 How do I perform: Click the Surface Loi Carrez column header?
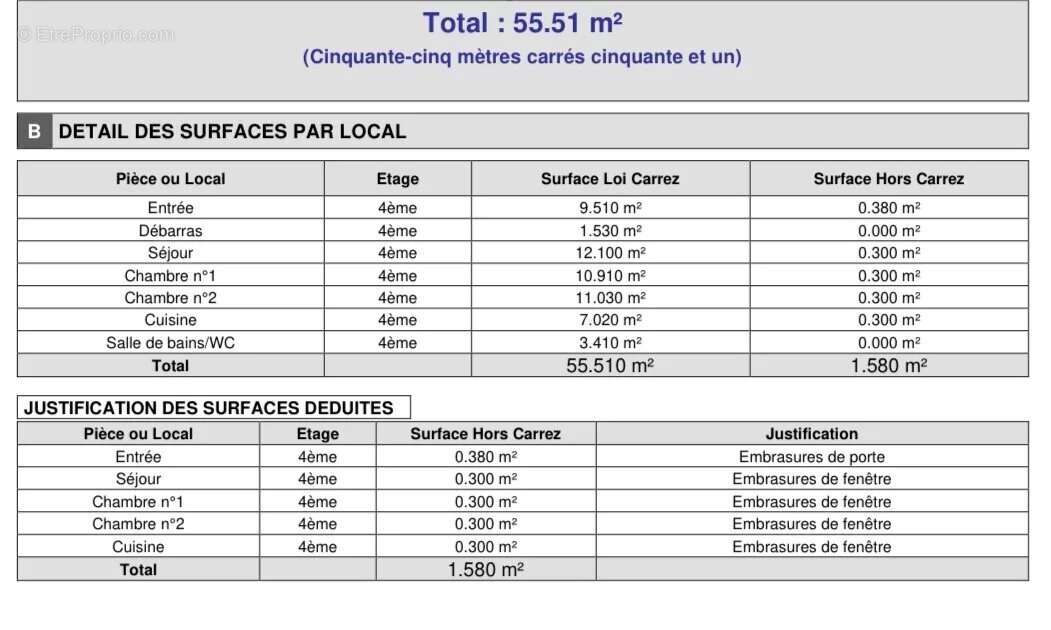pyautogui.click(x=610, y=179)
